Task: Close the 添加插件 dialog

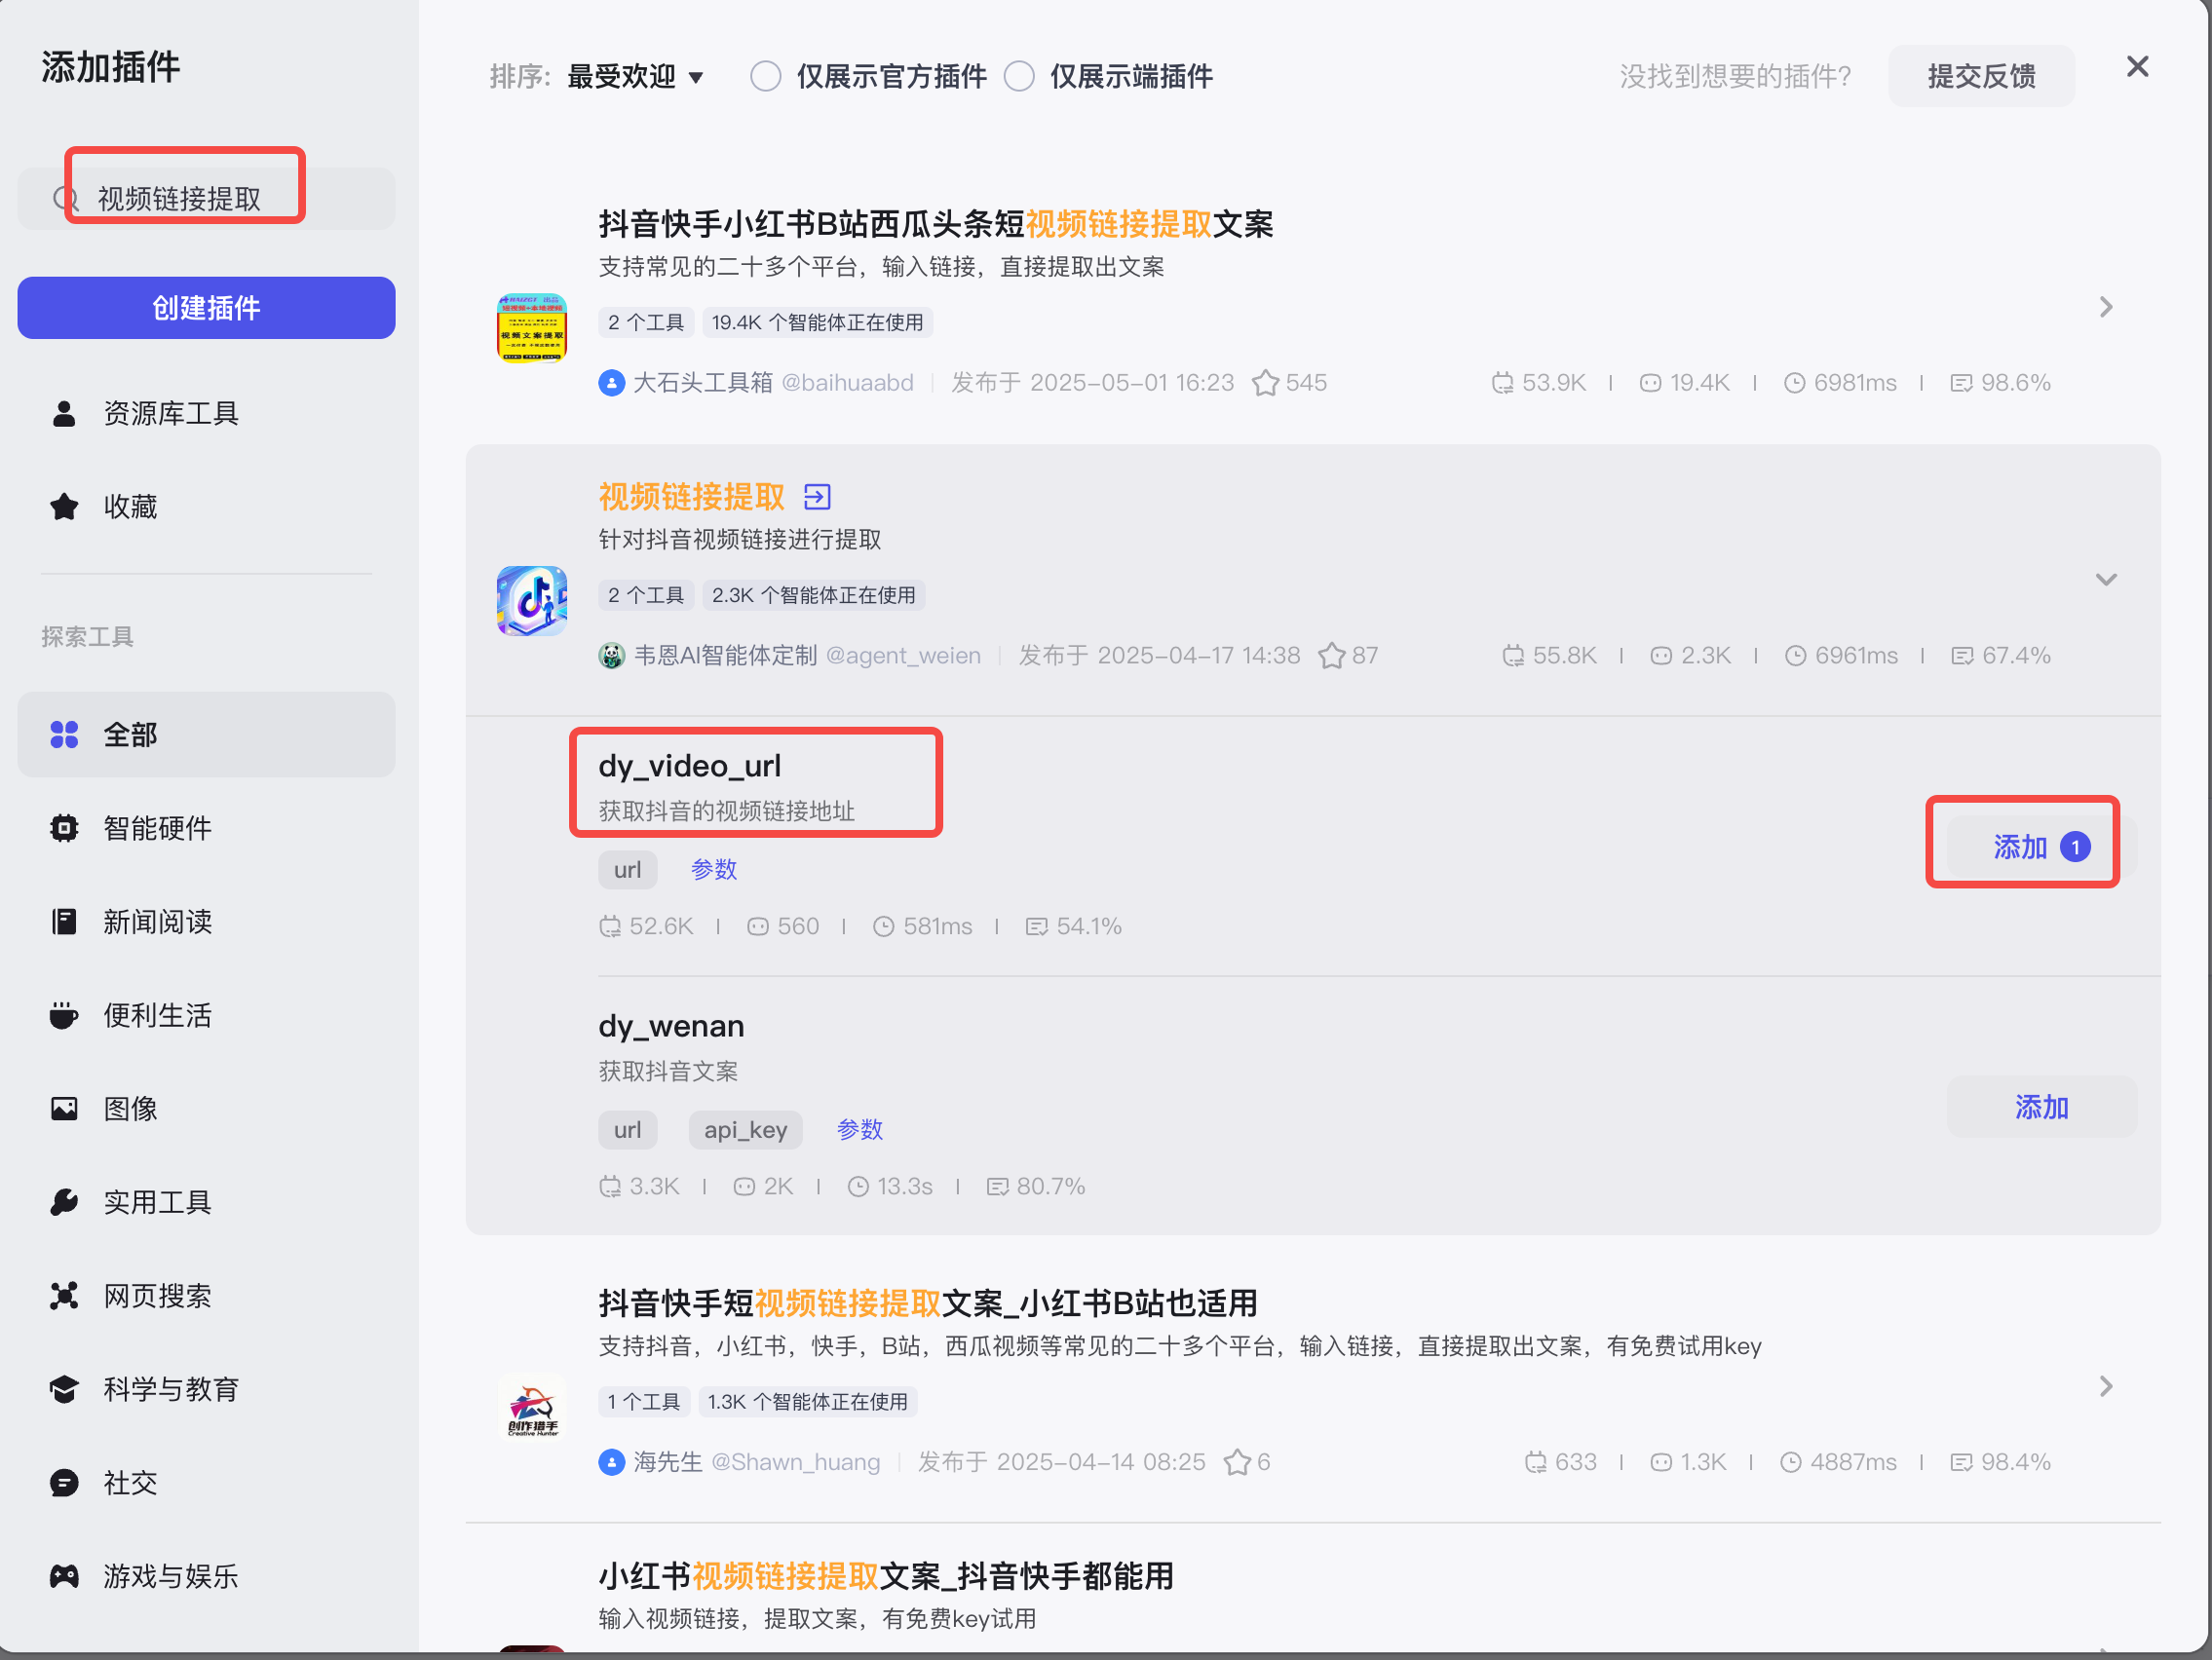Action: pos(2137,67)
